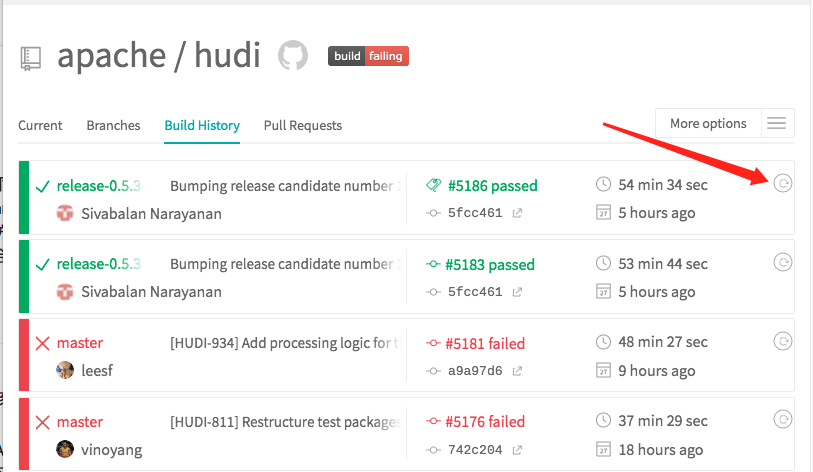Screen dimensions: 813x472
Task: Click Bumping release candidate message in #5183 row
Action: [286, 265]
